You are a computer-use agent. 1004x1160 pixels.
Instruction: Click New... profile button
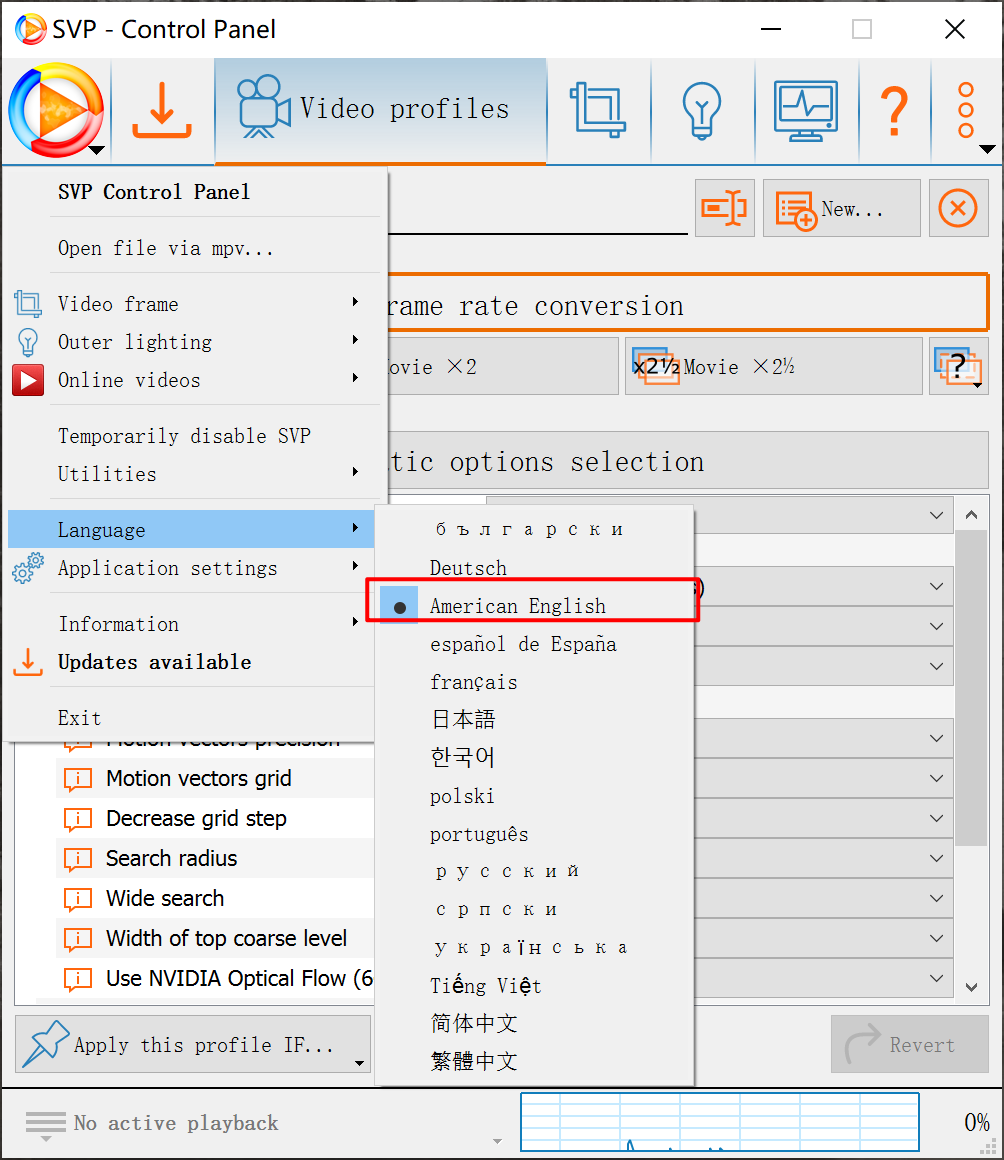pos(841,208)
